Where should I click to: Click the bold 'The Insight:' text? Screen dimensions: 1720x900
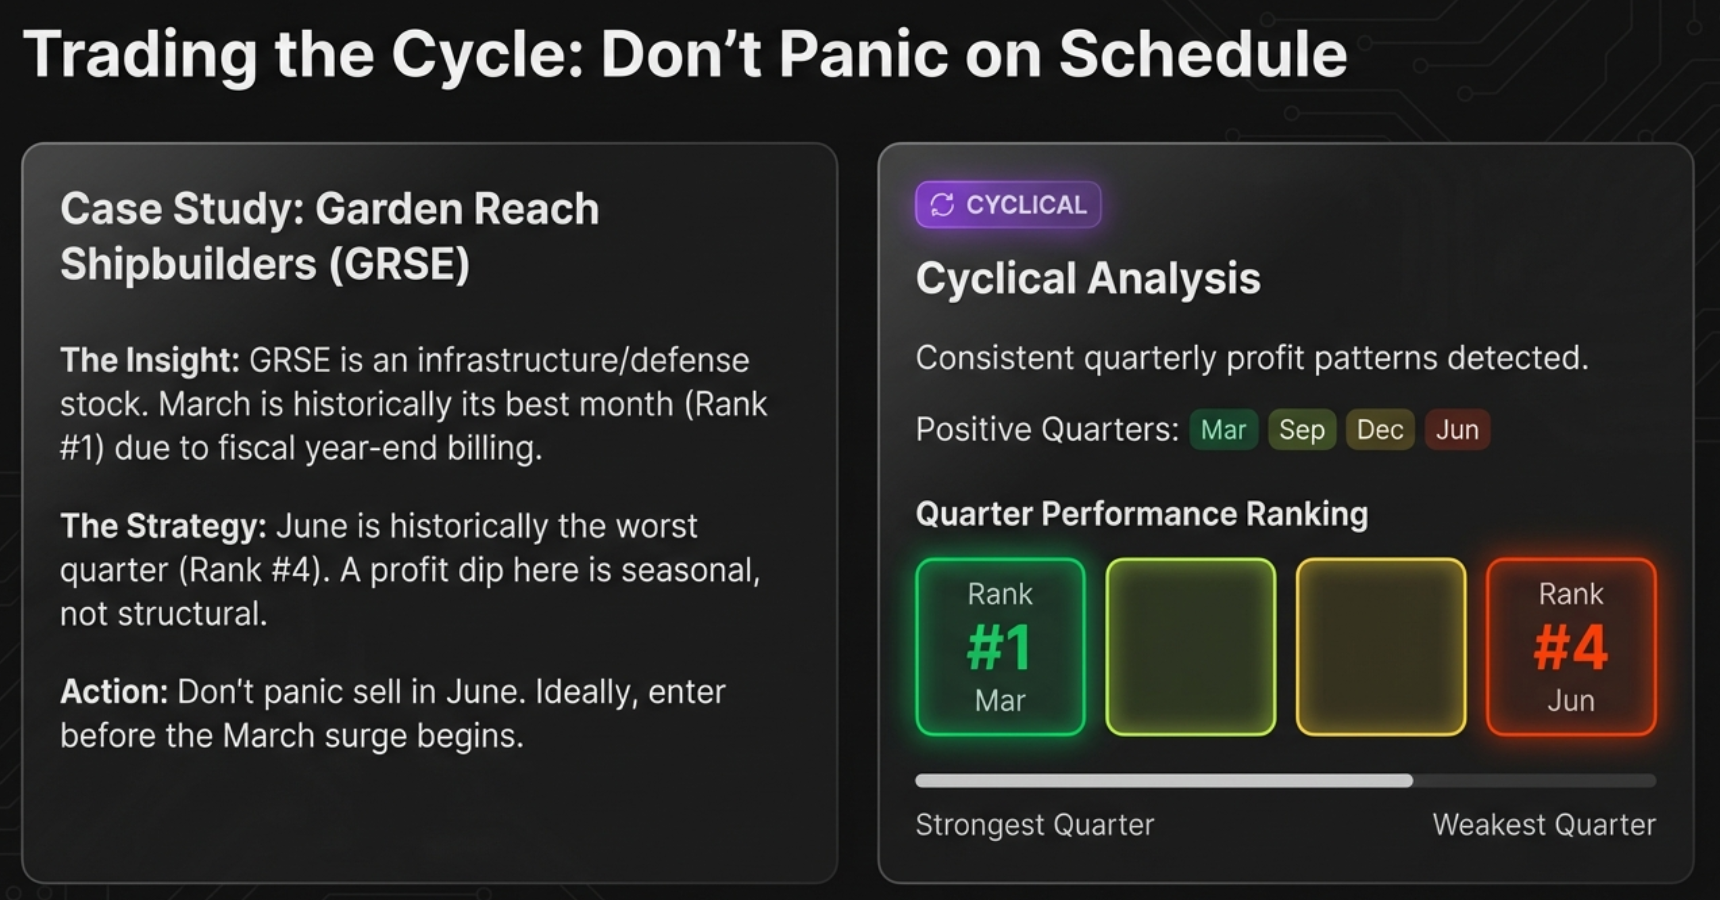click(x=149, y=360)
